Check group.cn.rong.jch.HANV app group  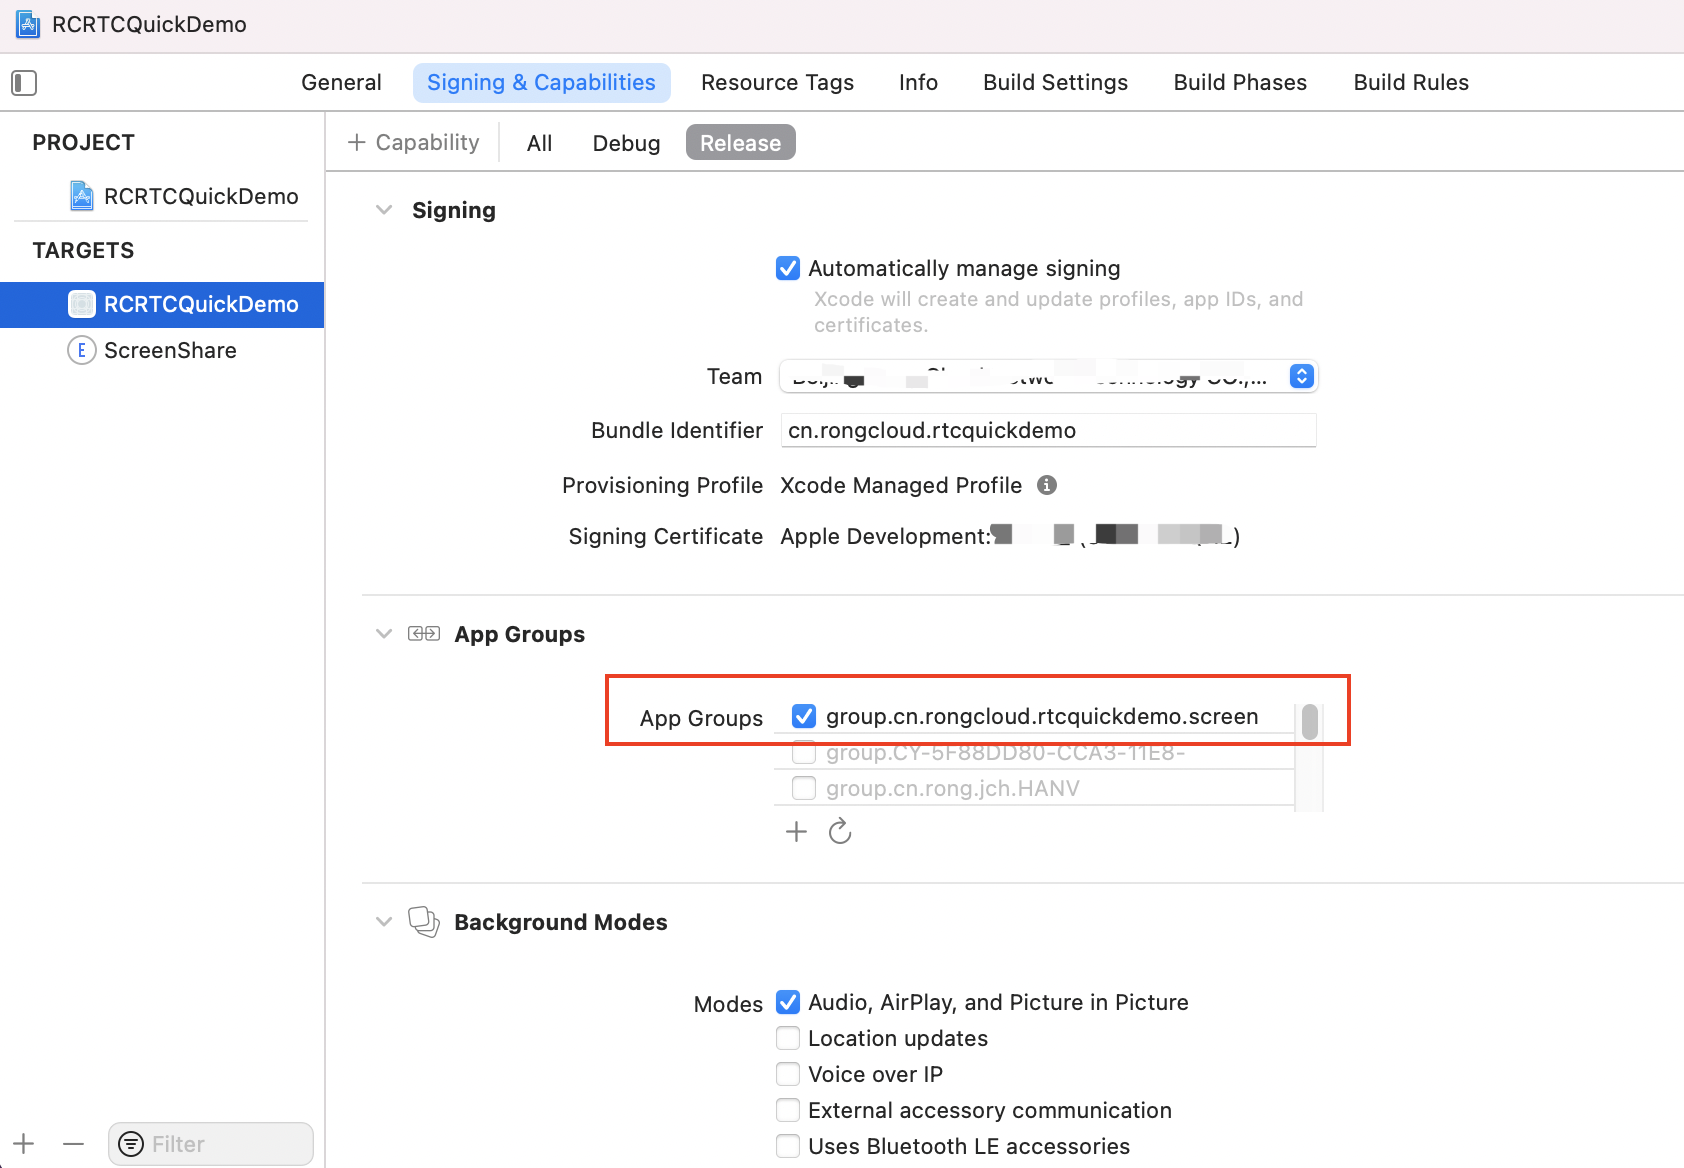[x=804, y=788]
